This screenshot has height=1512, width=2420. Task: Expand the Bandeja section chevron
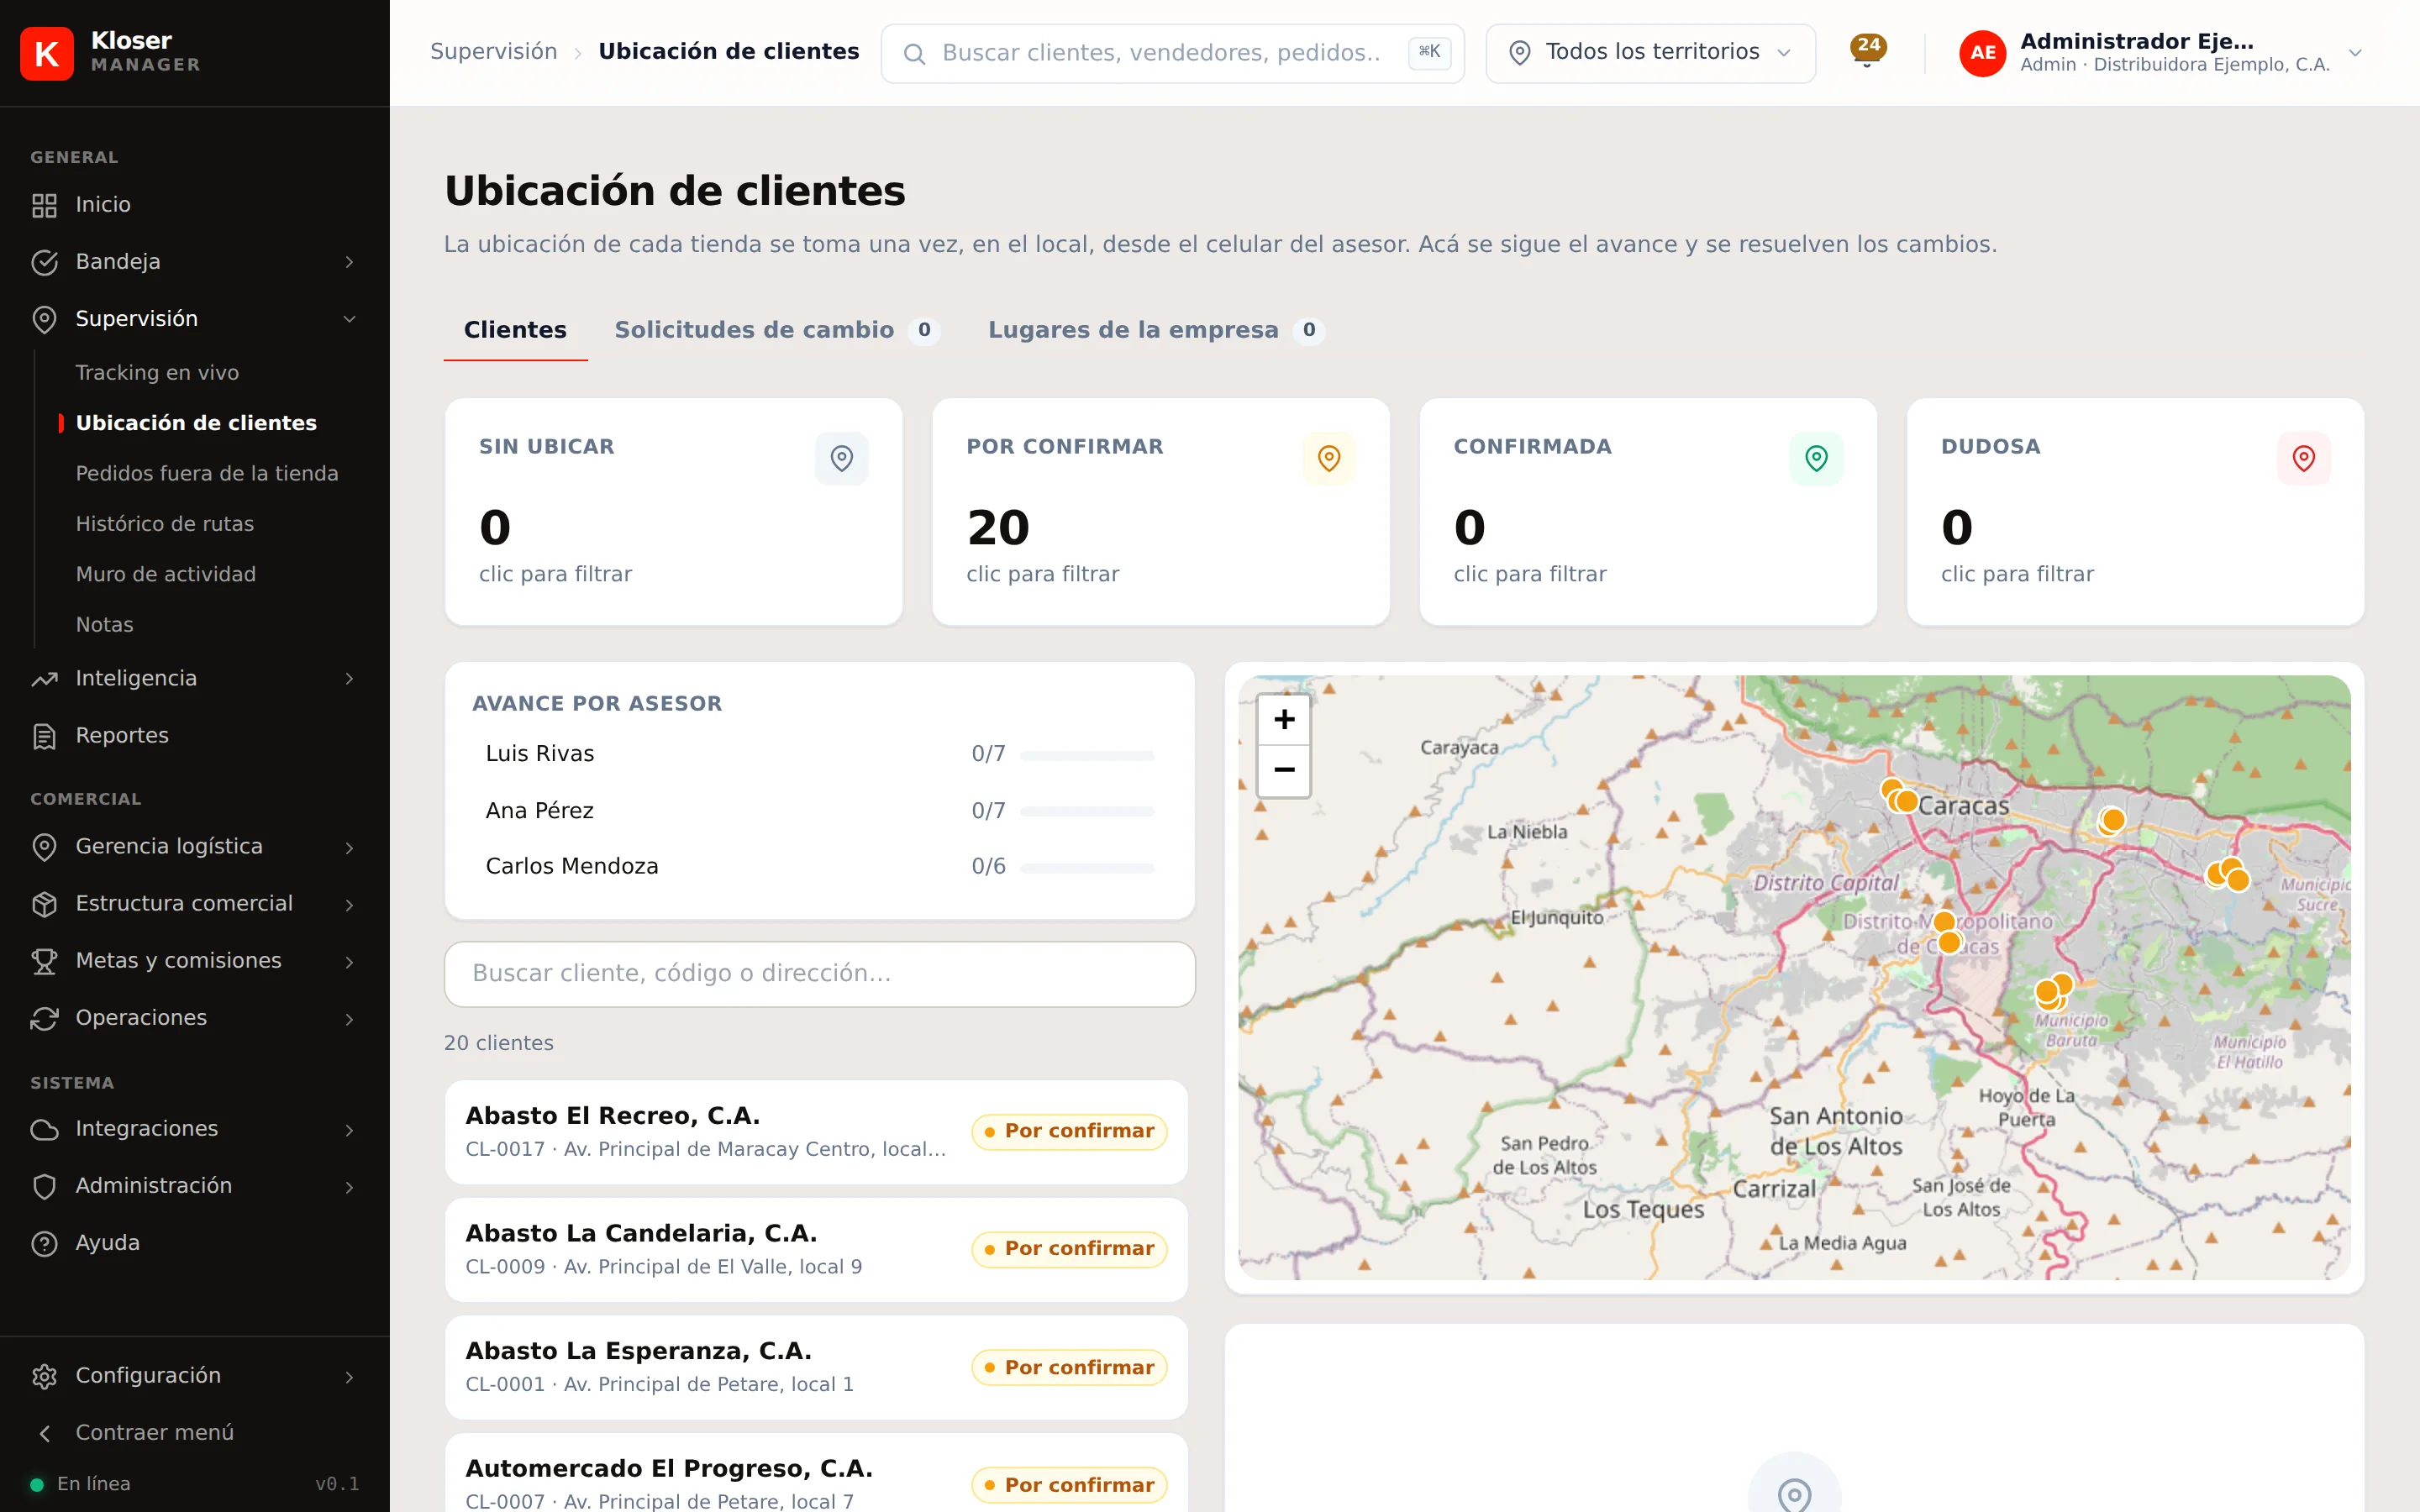[x=349, y=262]
